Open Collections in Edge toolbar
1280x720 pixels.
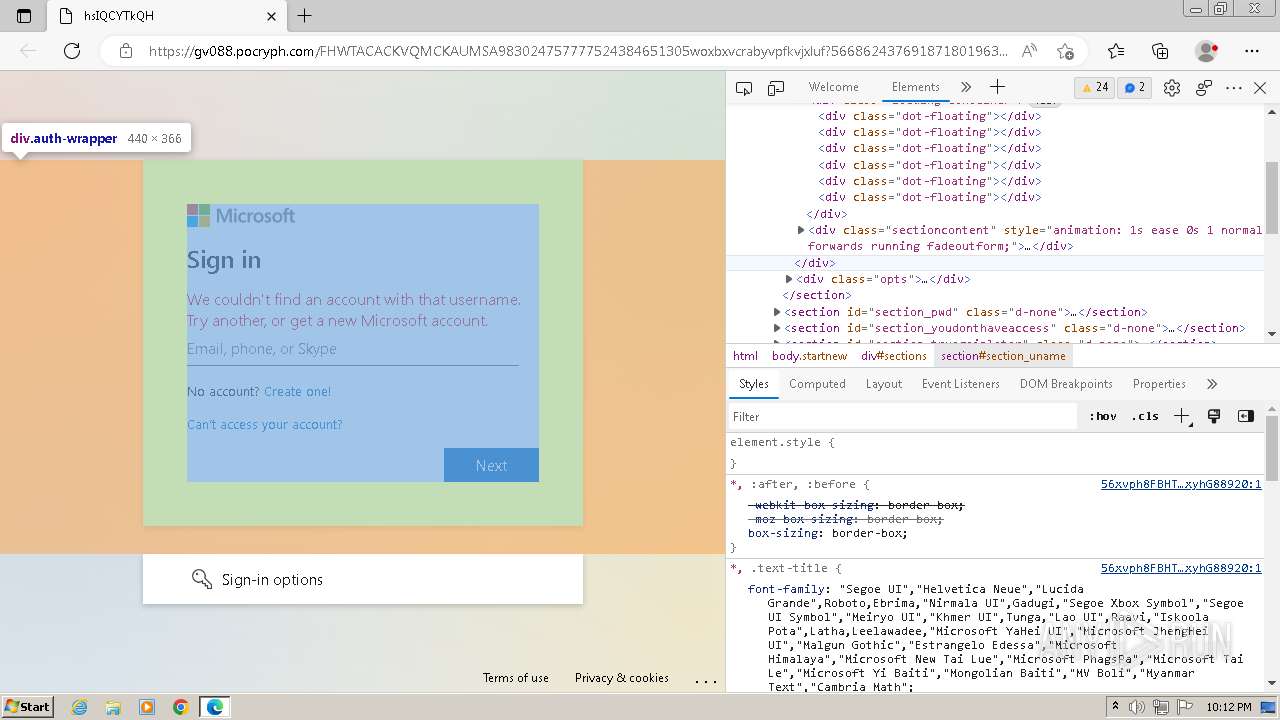(x=1160, y=51)
